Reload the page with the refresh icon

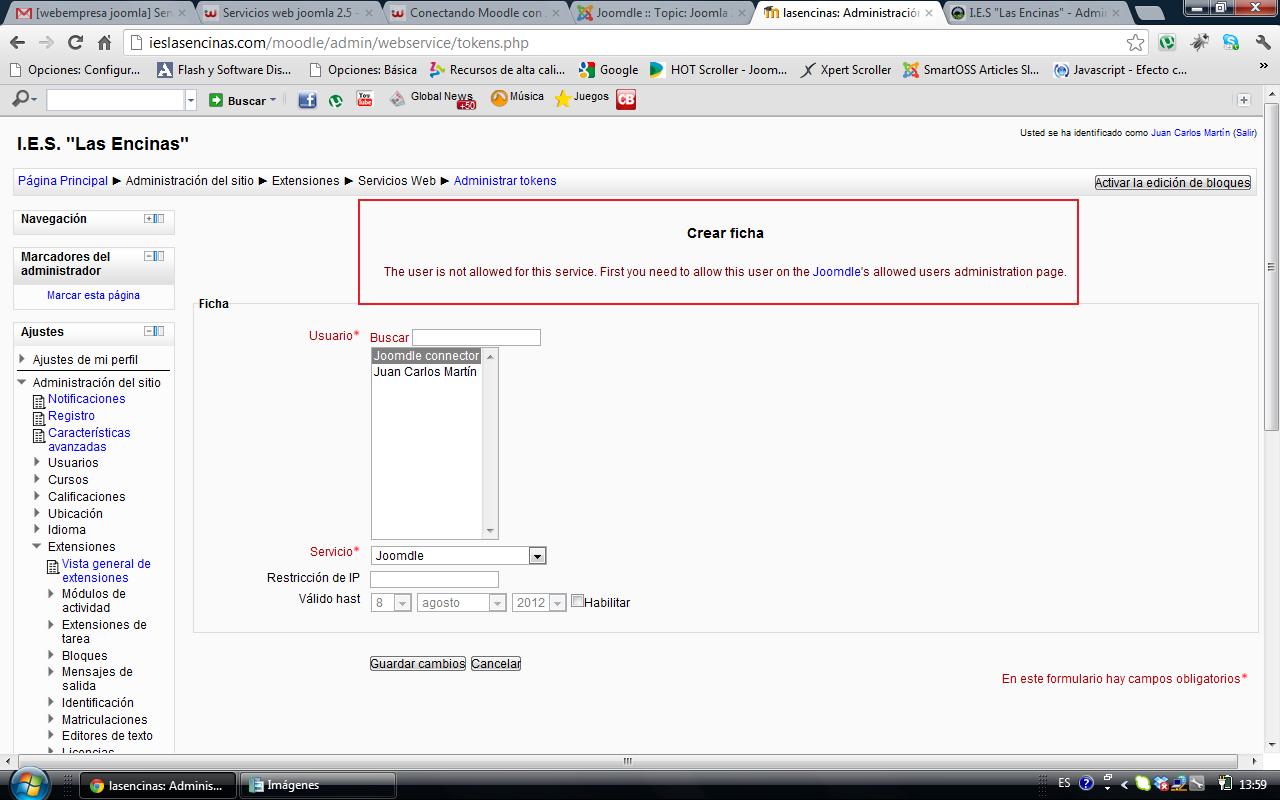(x=75, y=43)
